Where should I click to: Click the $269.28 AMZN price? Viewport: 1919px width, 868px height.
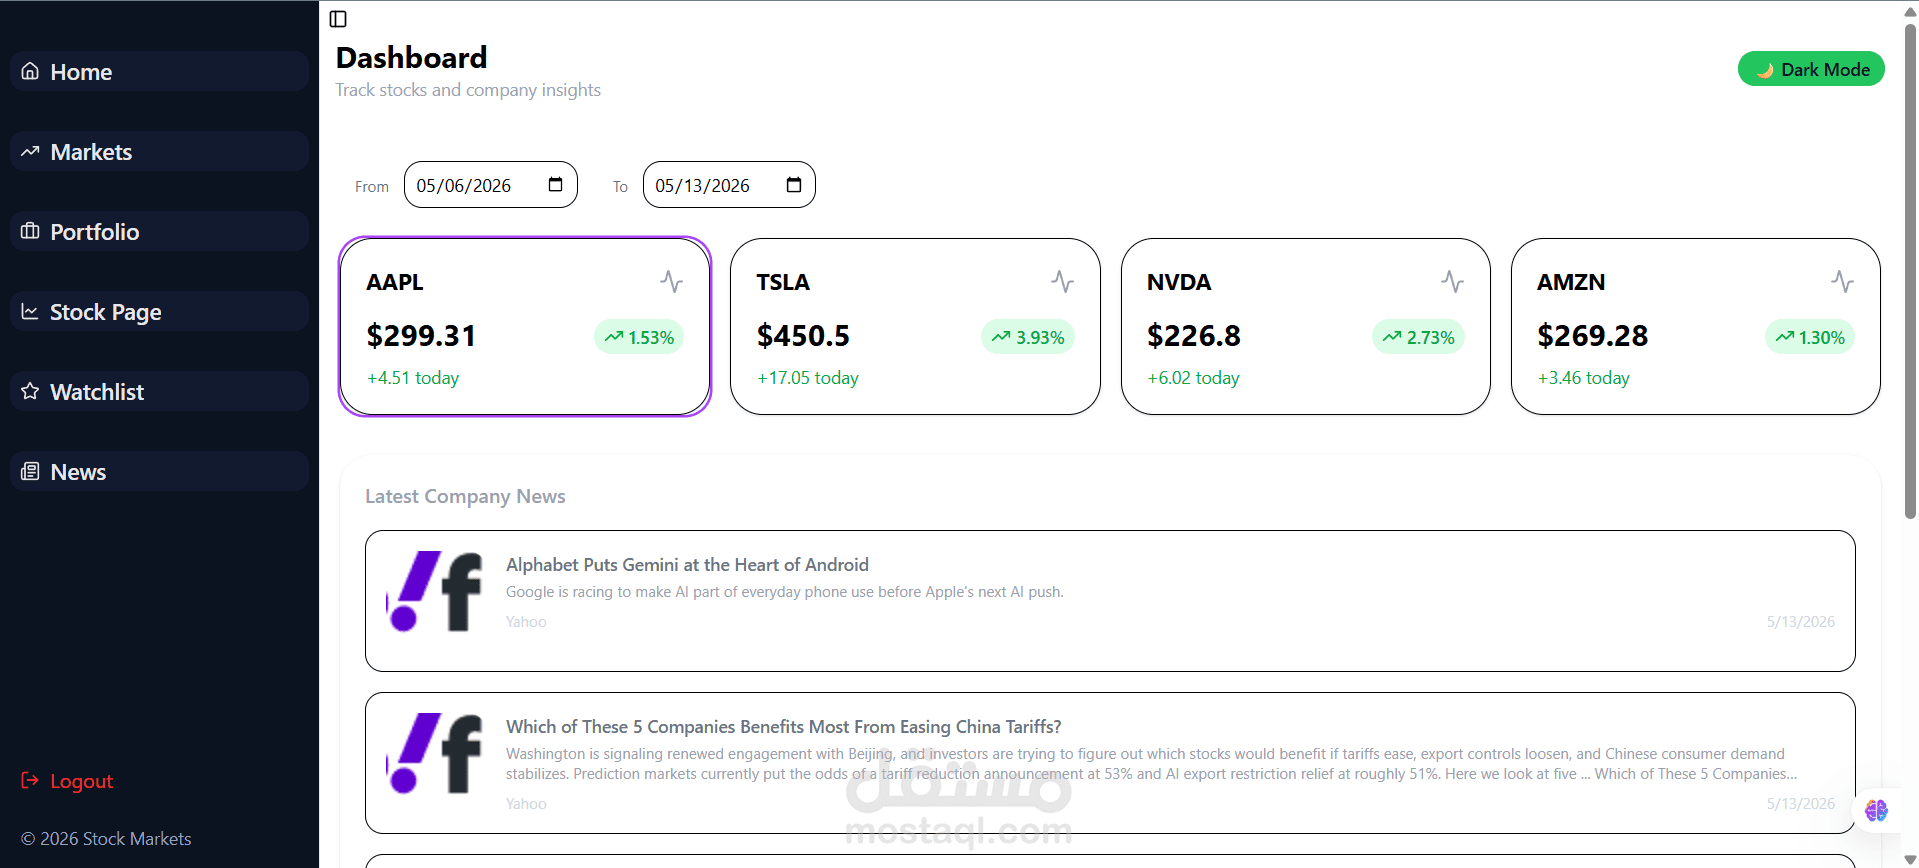[x=1592, y=336]
